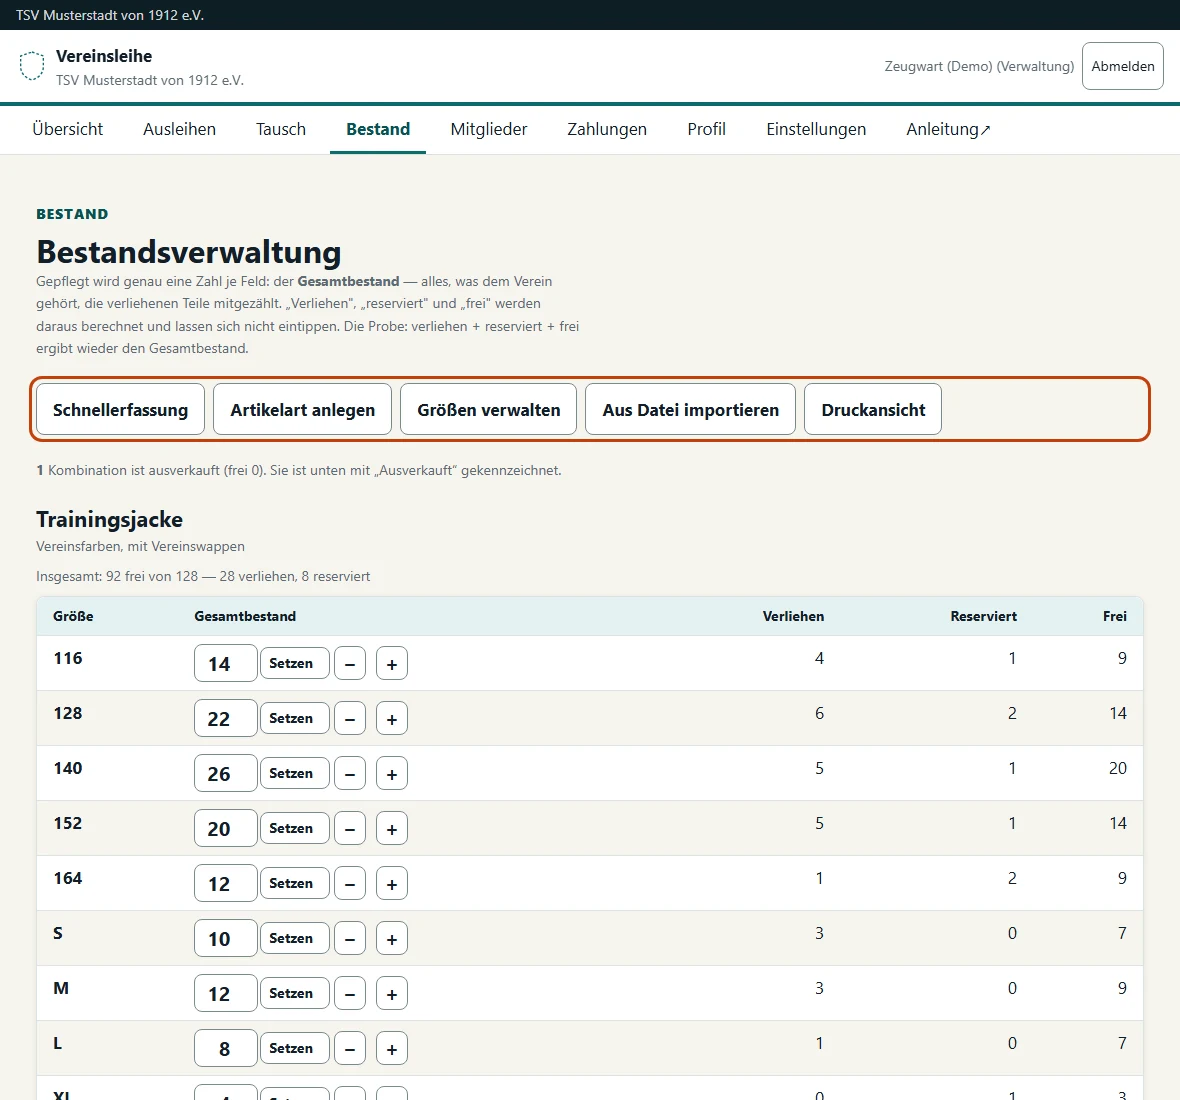Screen dimensions: 1180x1100
Task: Click the Gesamtbestand column header
Action: (245, 616)
